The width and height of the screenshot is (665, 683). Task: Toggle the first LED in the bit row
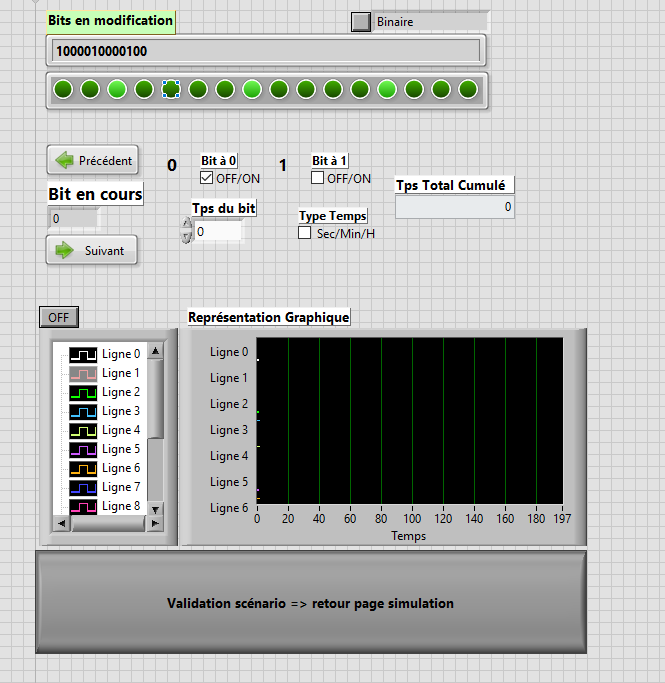coord(63,90)
